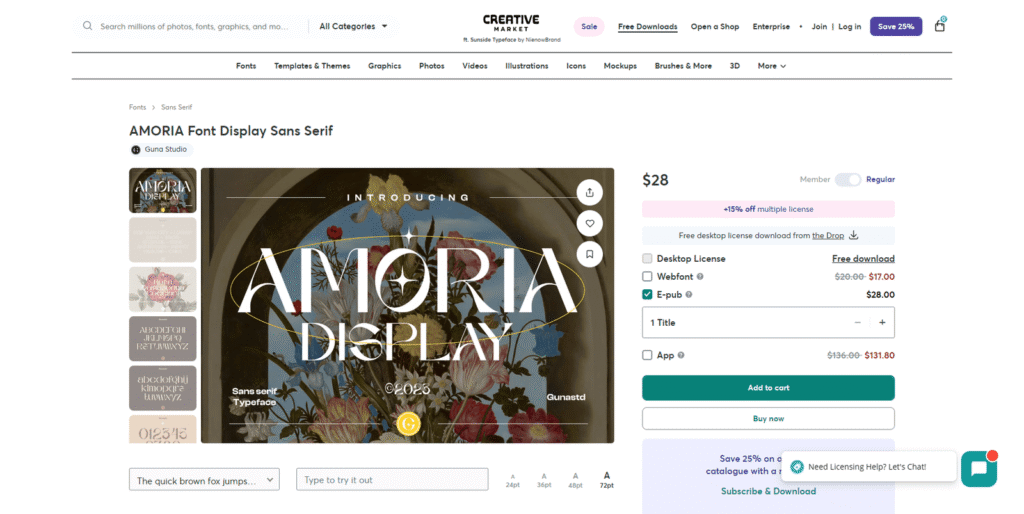Click the +15% off multiple license banner

click(x=768, y=209)
